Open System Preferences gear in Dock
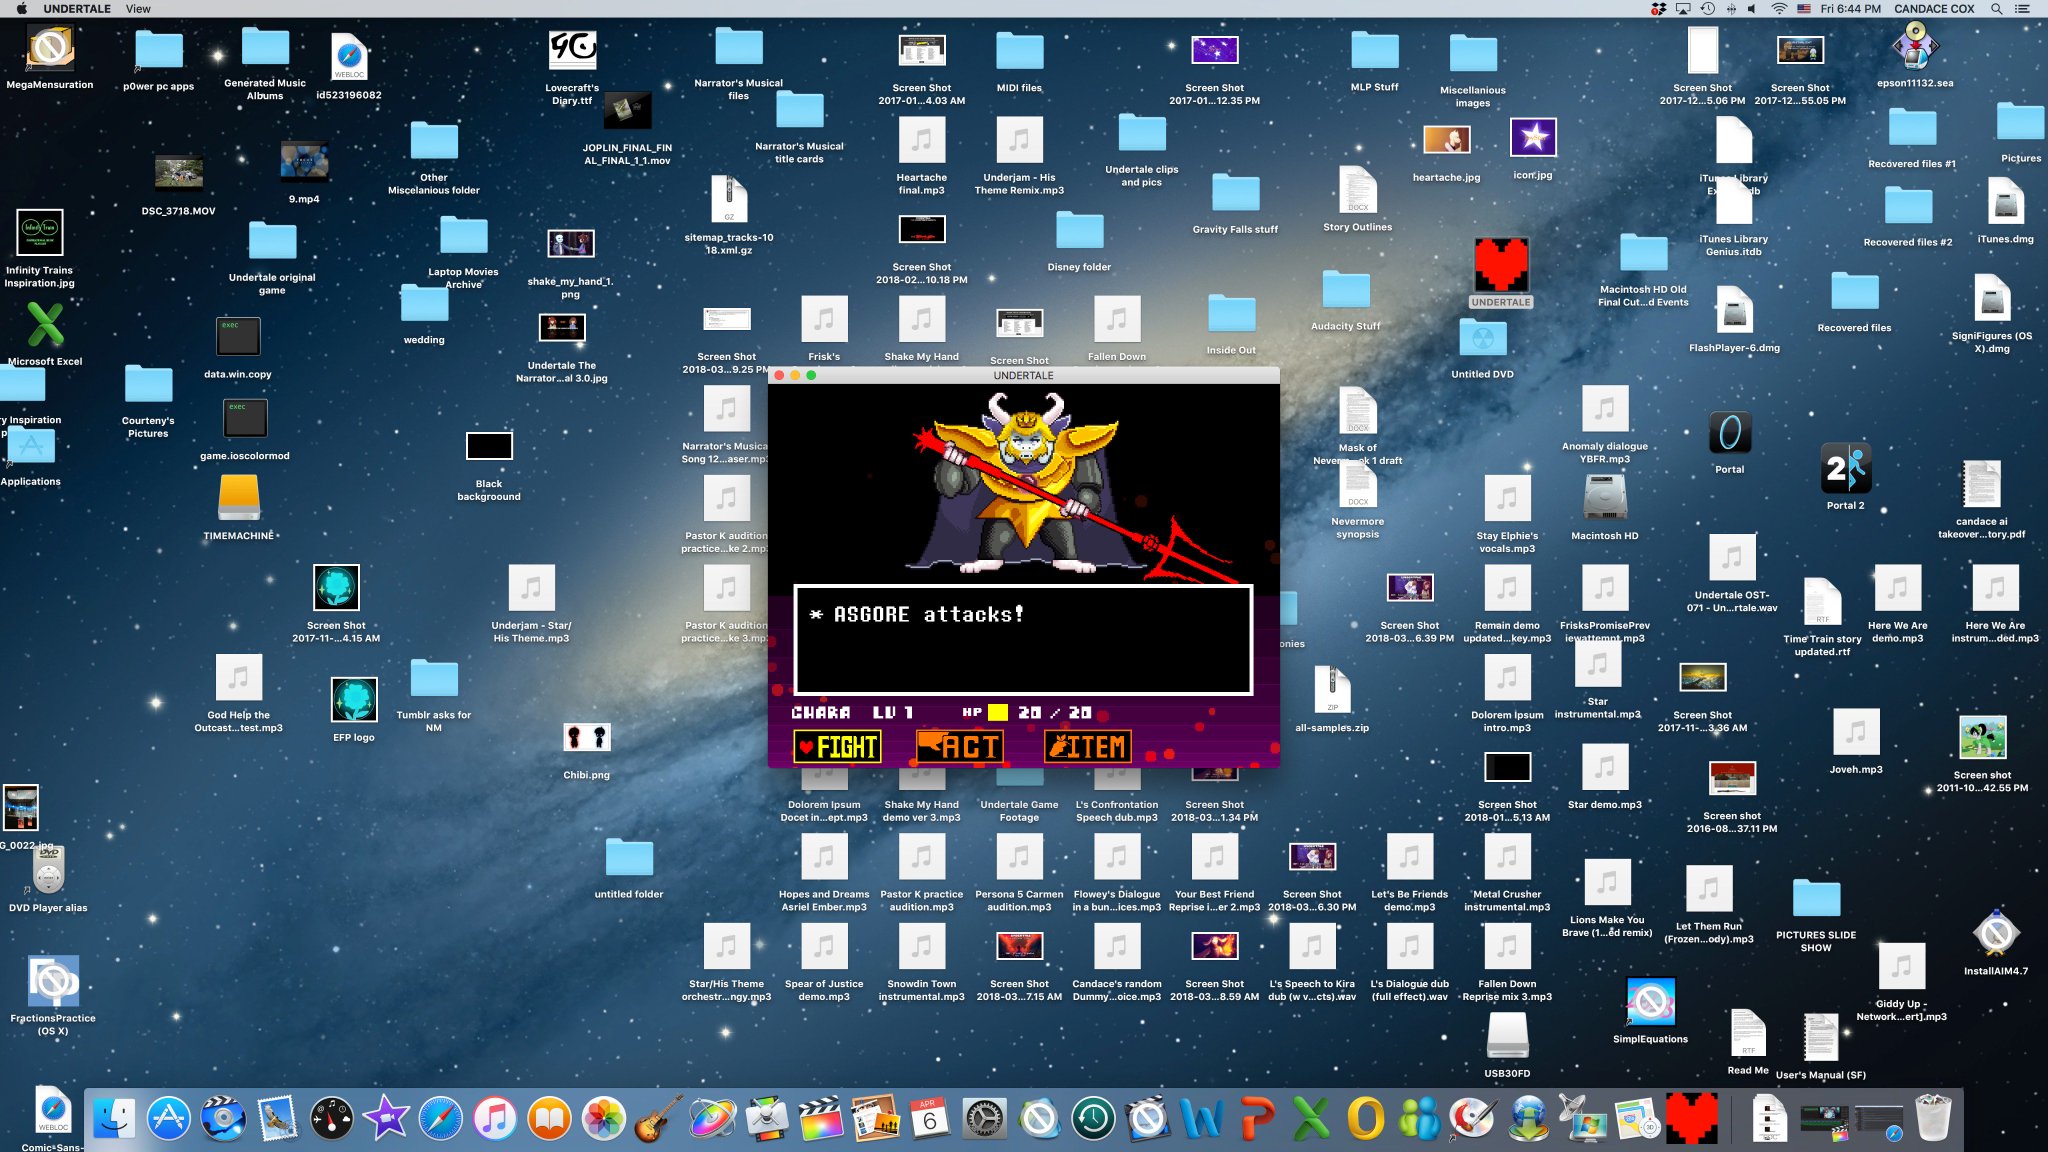 (984, 1119)
